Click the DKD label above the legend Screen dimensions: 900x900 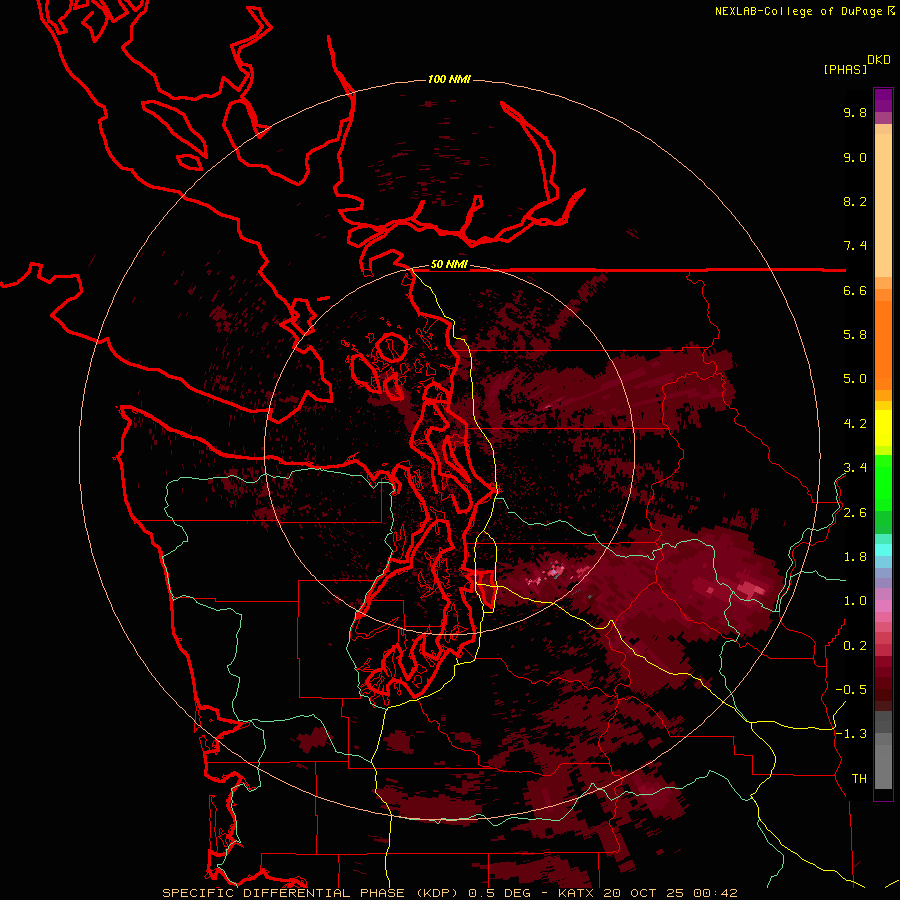click(x=879, y=60)
